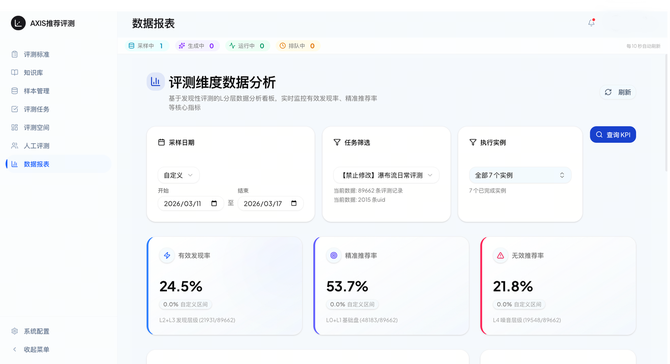This screenshot has height=364, width=670.
Task: Click the 24.5% value
Action: click(181, 286)
